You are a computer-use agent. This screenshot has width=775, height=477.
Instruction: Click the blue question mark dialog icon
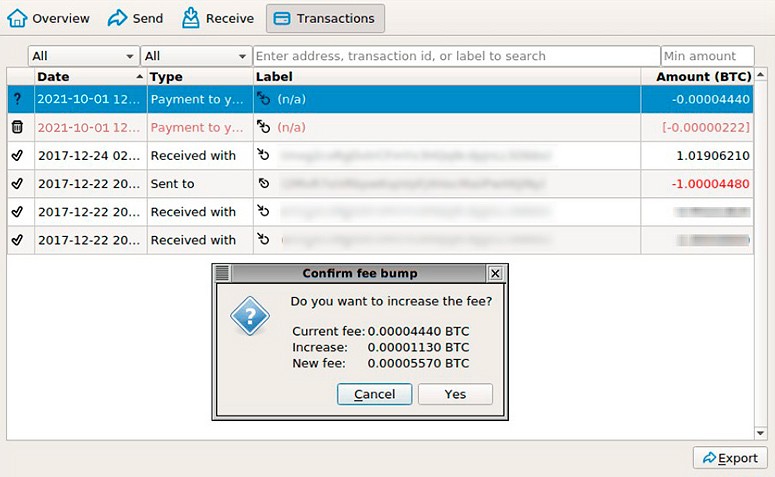point(250,315)
